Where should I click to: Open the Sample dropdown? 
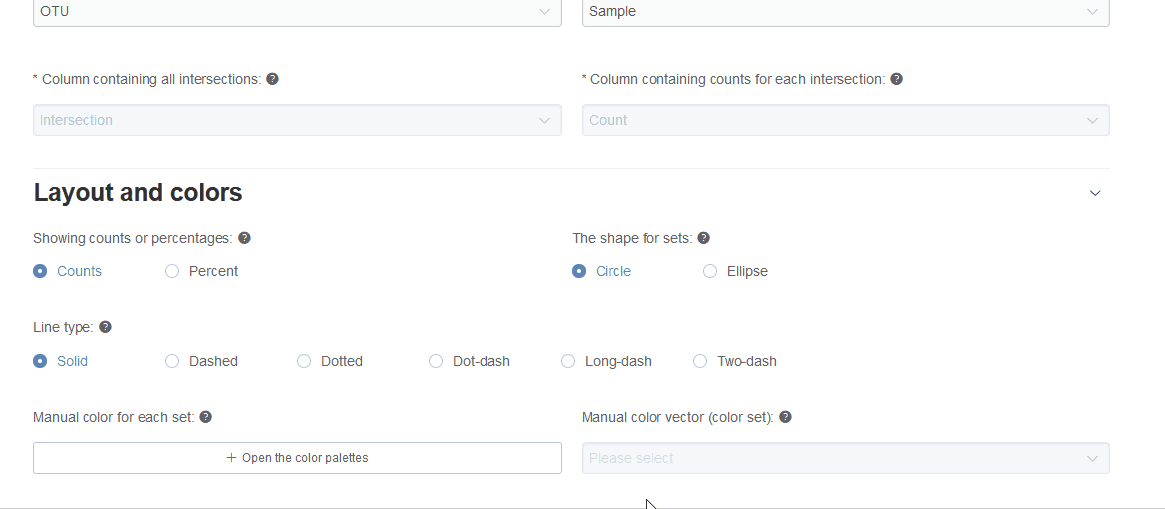click(x=846, y=12)
